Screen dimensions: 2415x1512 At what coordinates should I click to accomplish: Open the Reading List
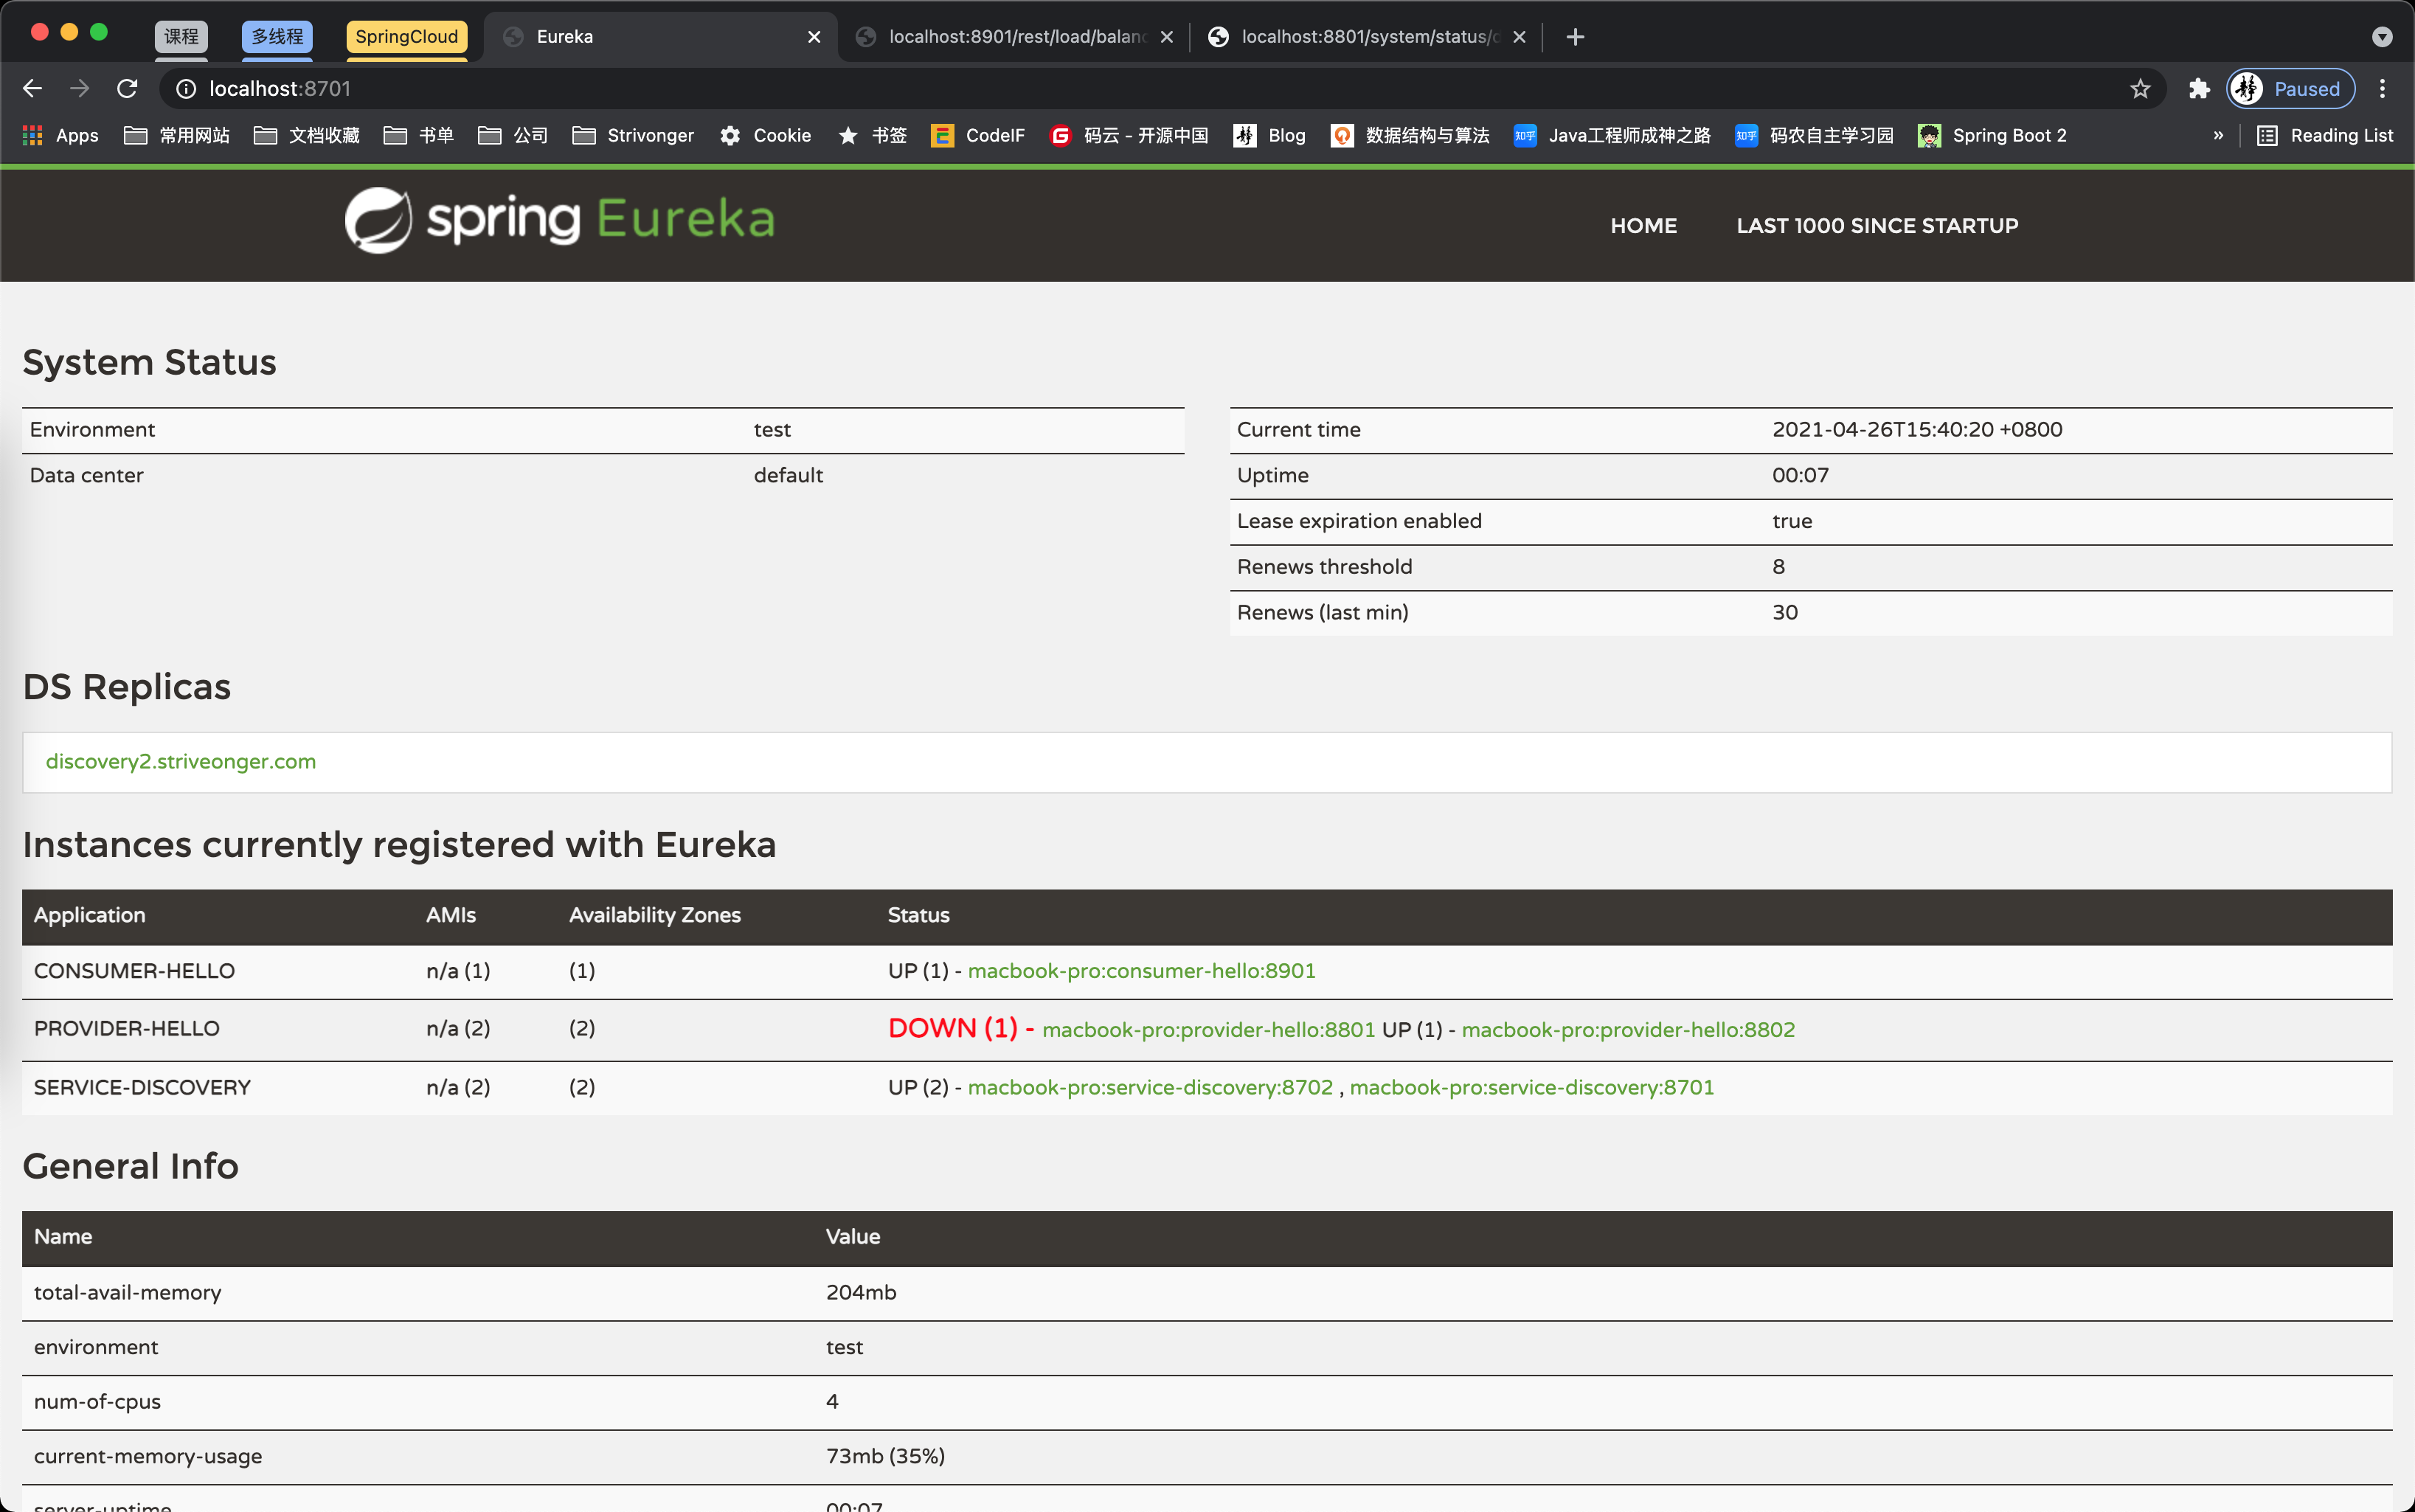[x=2325, y=135]
